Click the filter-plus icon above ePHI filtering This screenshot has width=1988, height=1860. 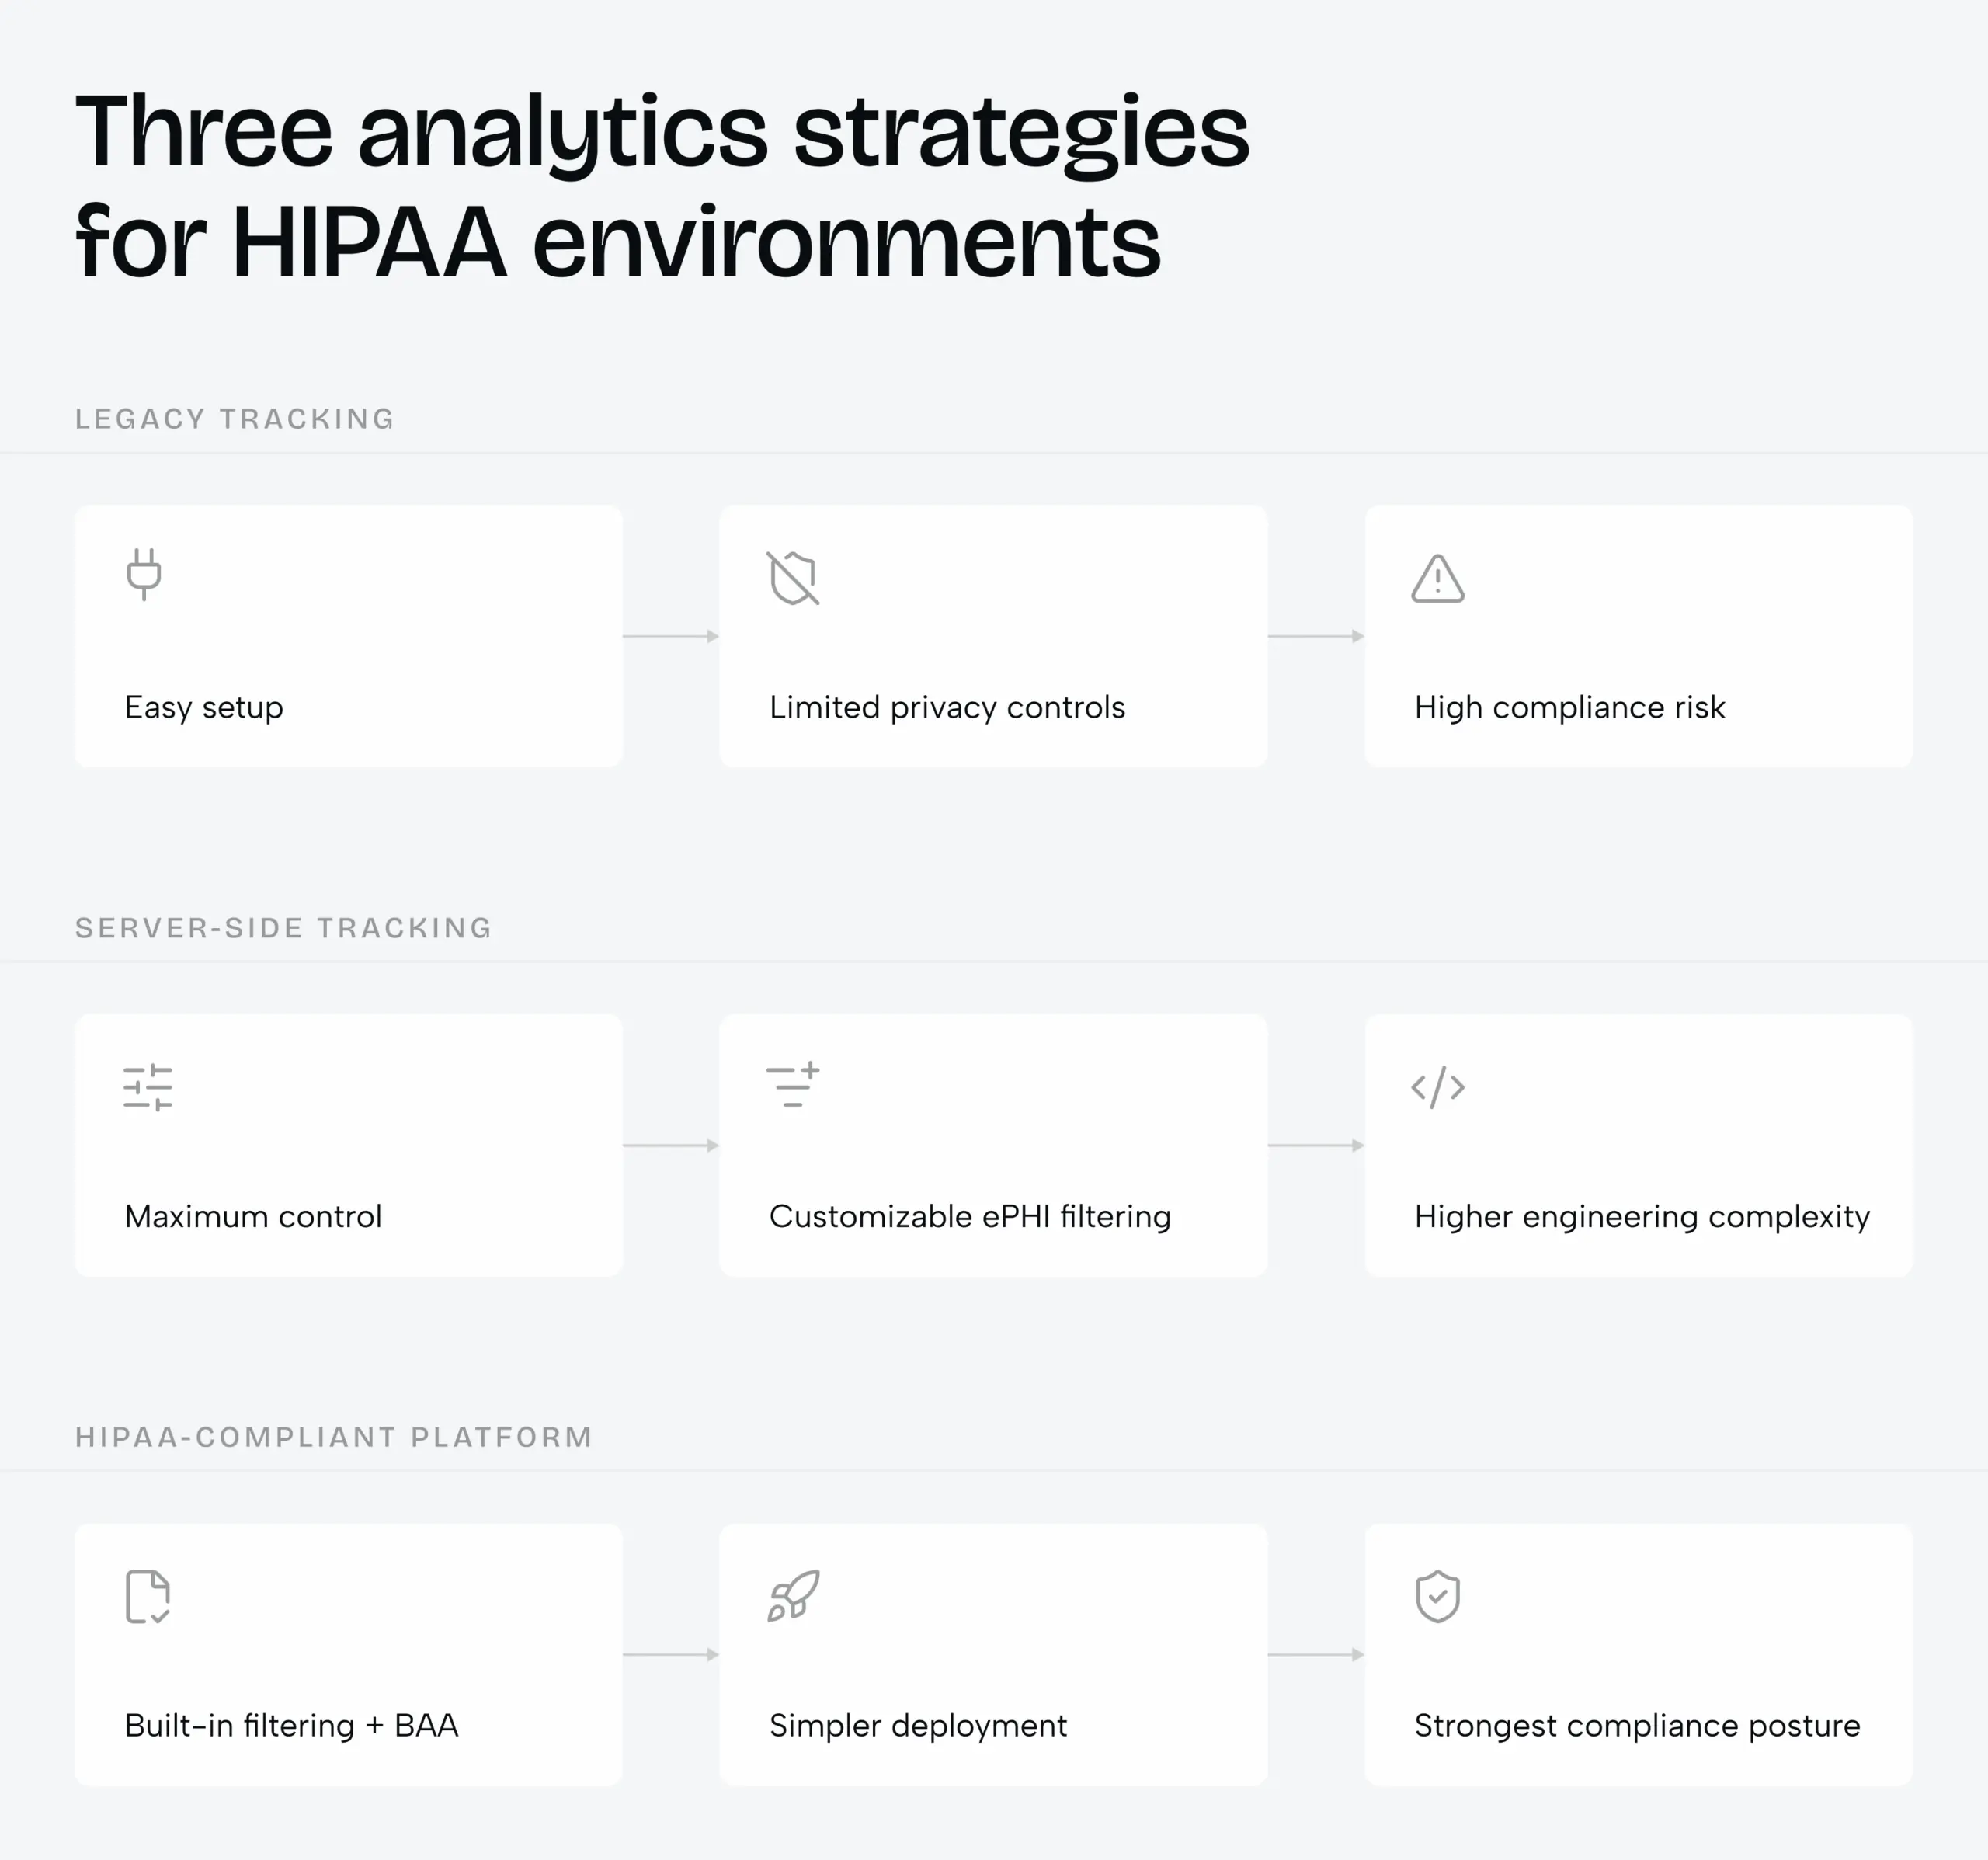coord(793,1084)
